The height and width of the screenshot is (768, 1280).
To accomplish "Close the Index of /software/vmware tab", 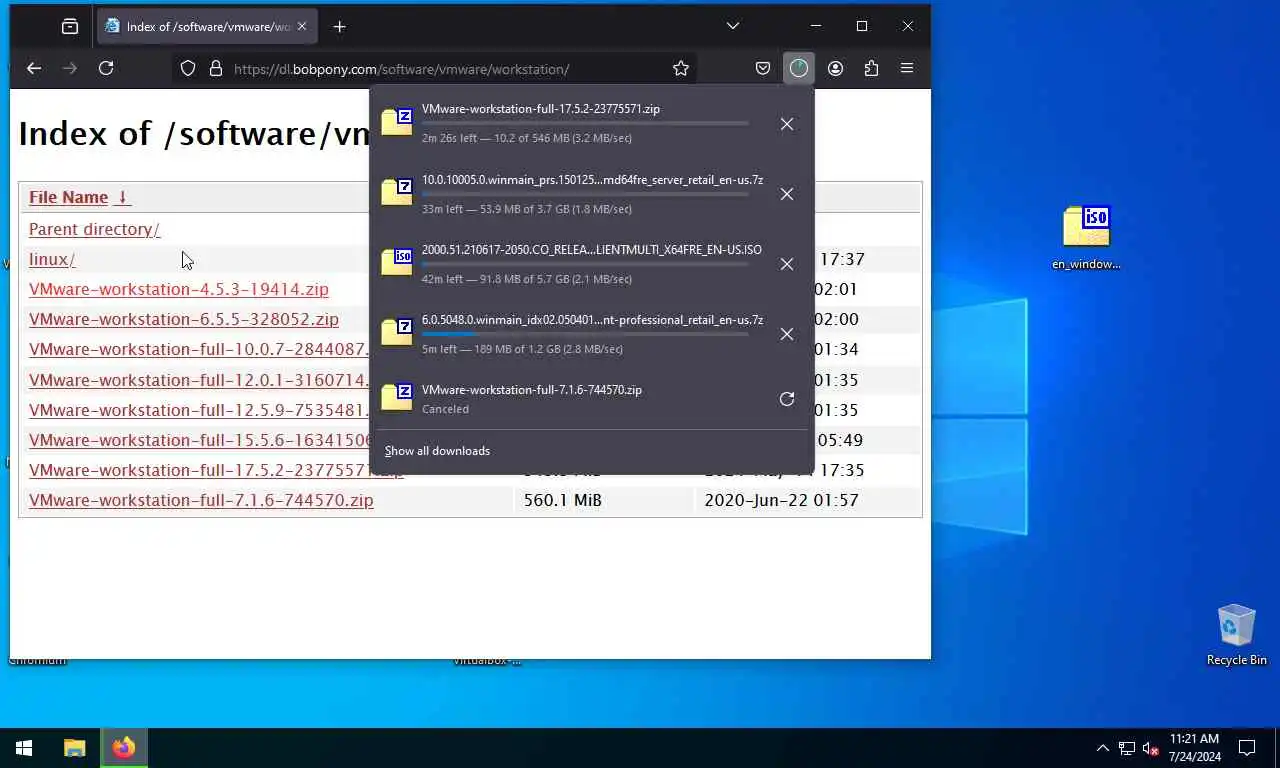I will (302, 26).
